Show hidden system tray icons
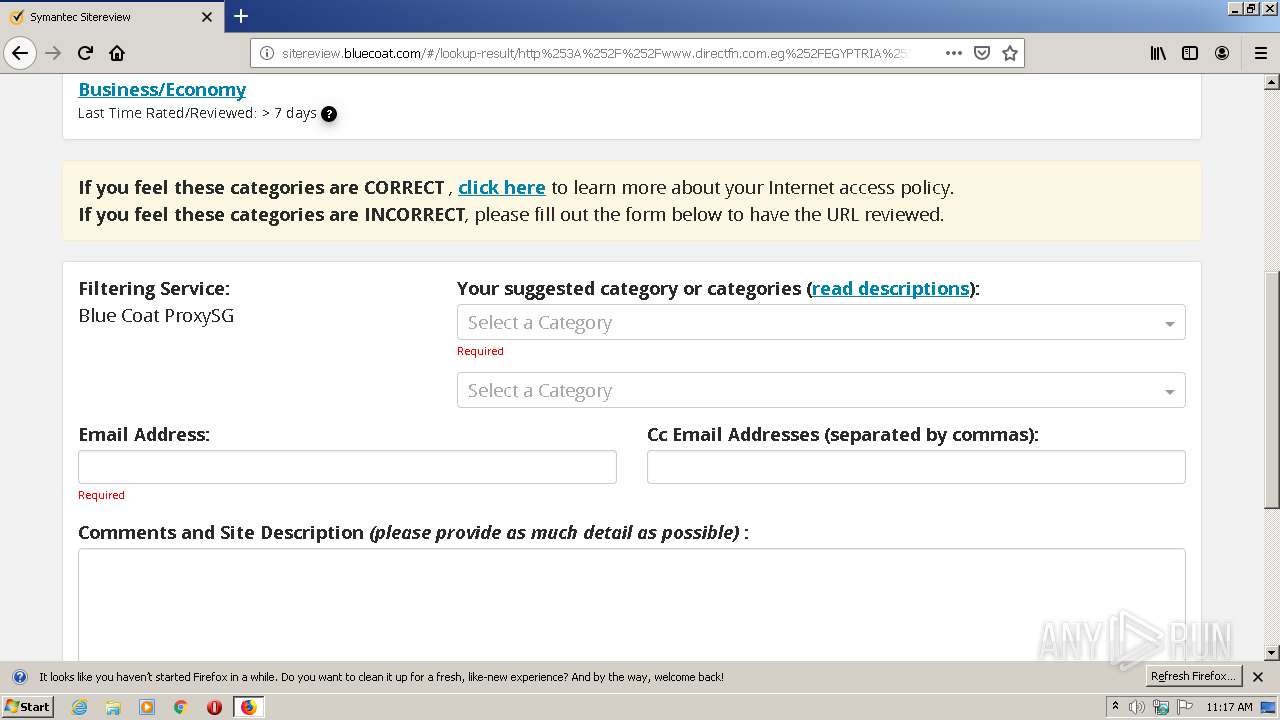This screenshot has height=720, width=1280. coord(1116,707)
